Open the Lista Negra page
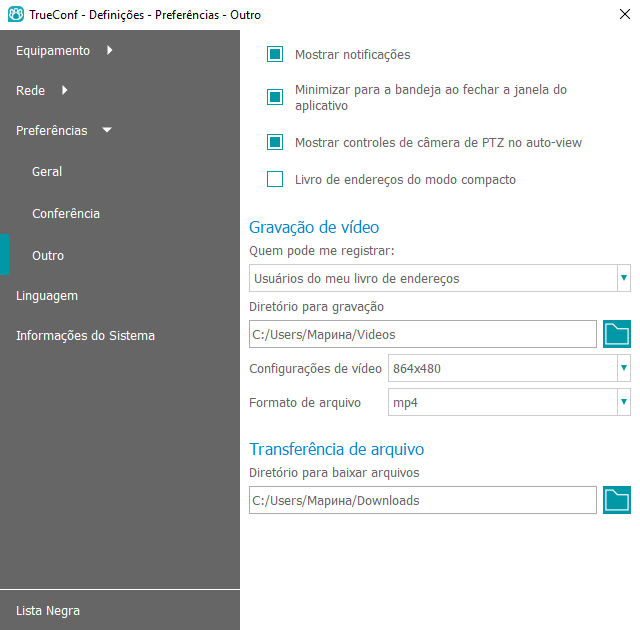The image size is (640, 630). [48, 610]
